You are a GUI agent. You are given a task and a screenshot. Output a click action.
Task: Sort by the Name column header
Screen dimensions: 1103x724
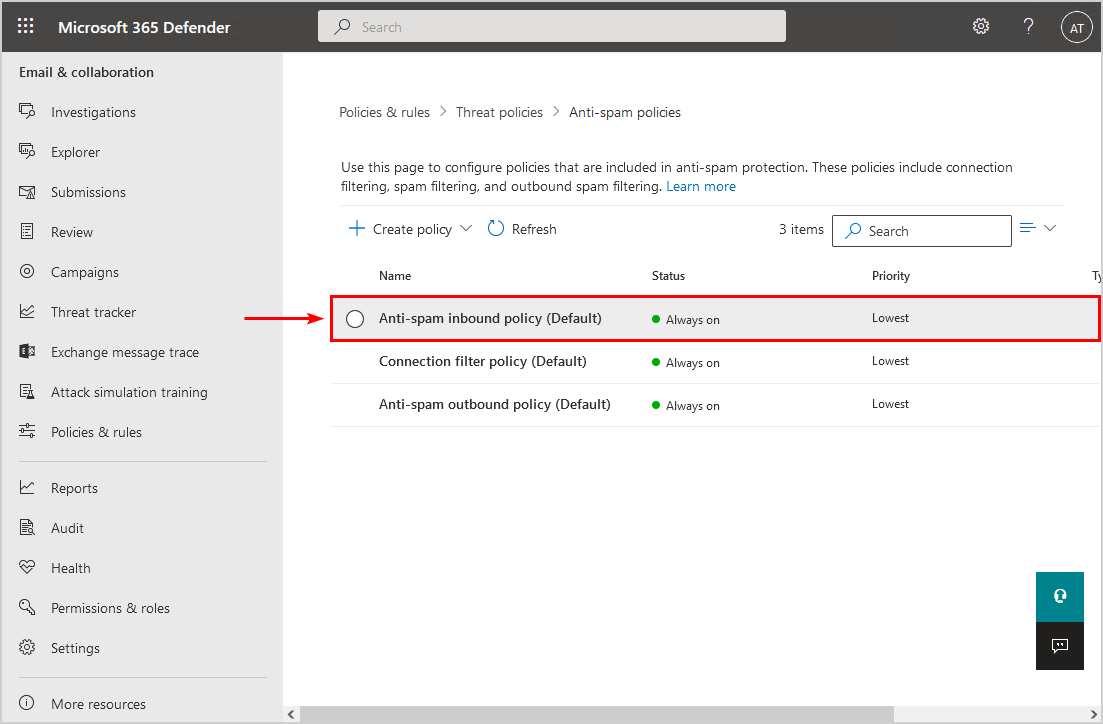coord(395,276)
